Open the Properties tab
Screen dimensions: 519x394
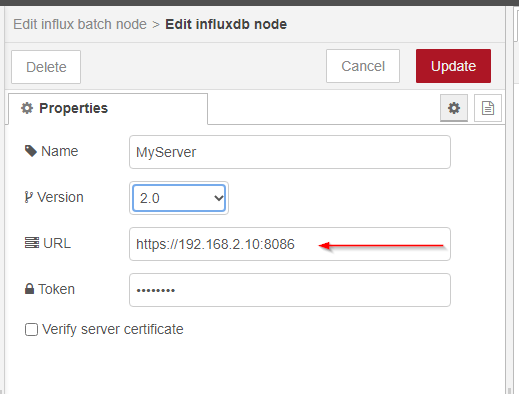(x=108, y=109)
